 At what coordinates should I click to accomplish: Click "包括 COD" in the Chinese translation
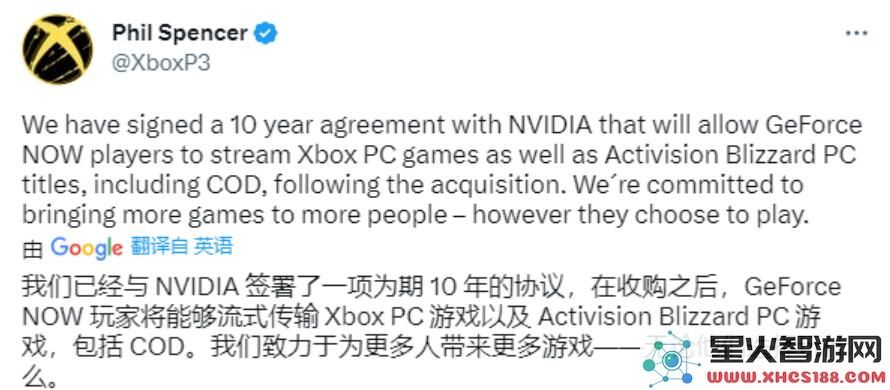point(126,348)
